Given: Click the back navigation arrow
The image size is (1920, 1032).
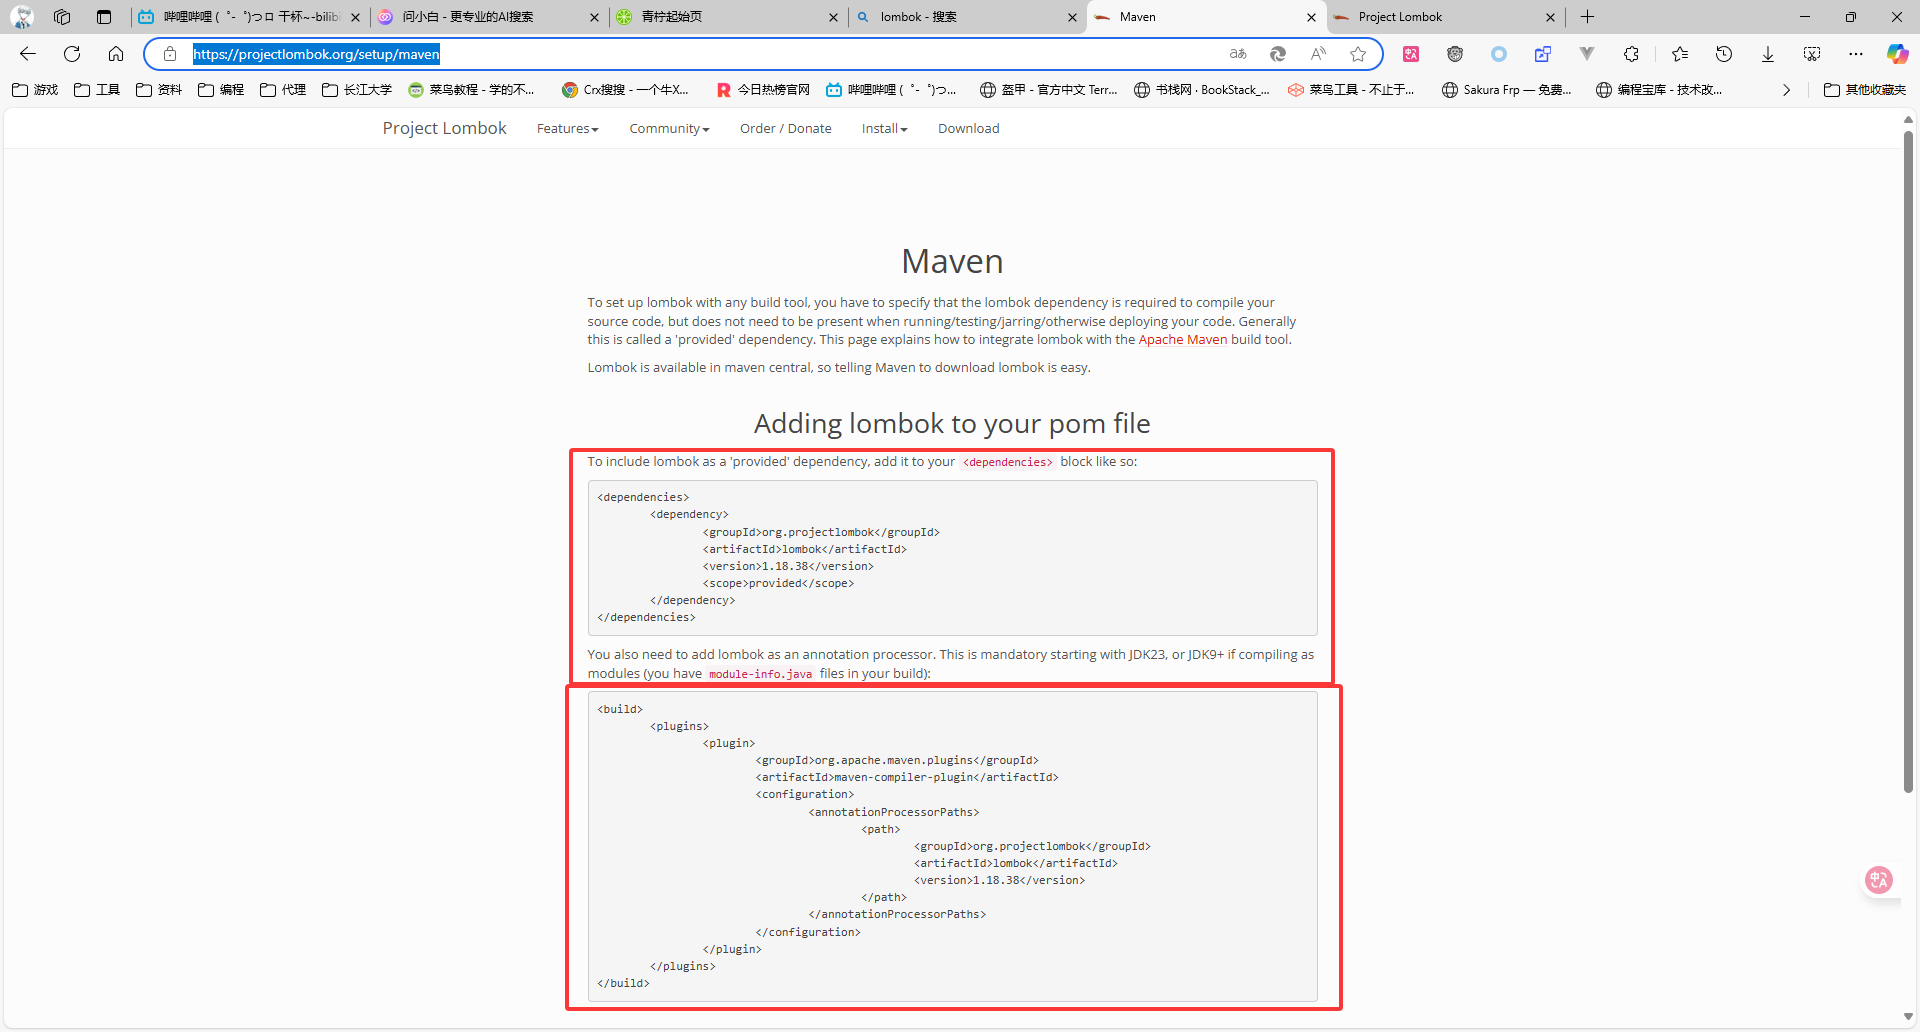Looking at the screenshot, I should click(28, 54).
